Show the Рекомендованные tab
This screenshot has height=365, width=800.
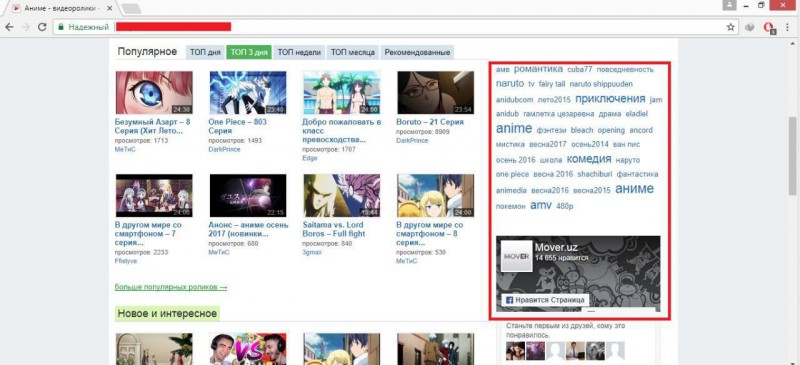[x=417, y=52]
